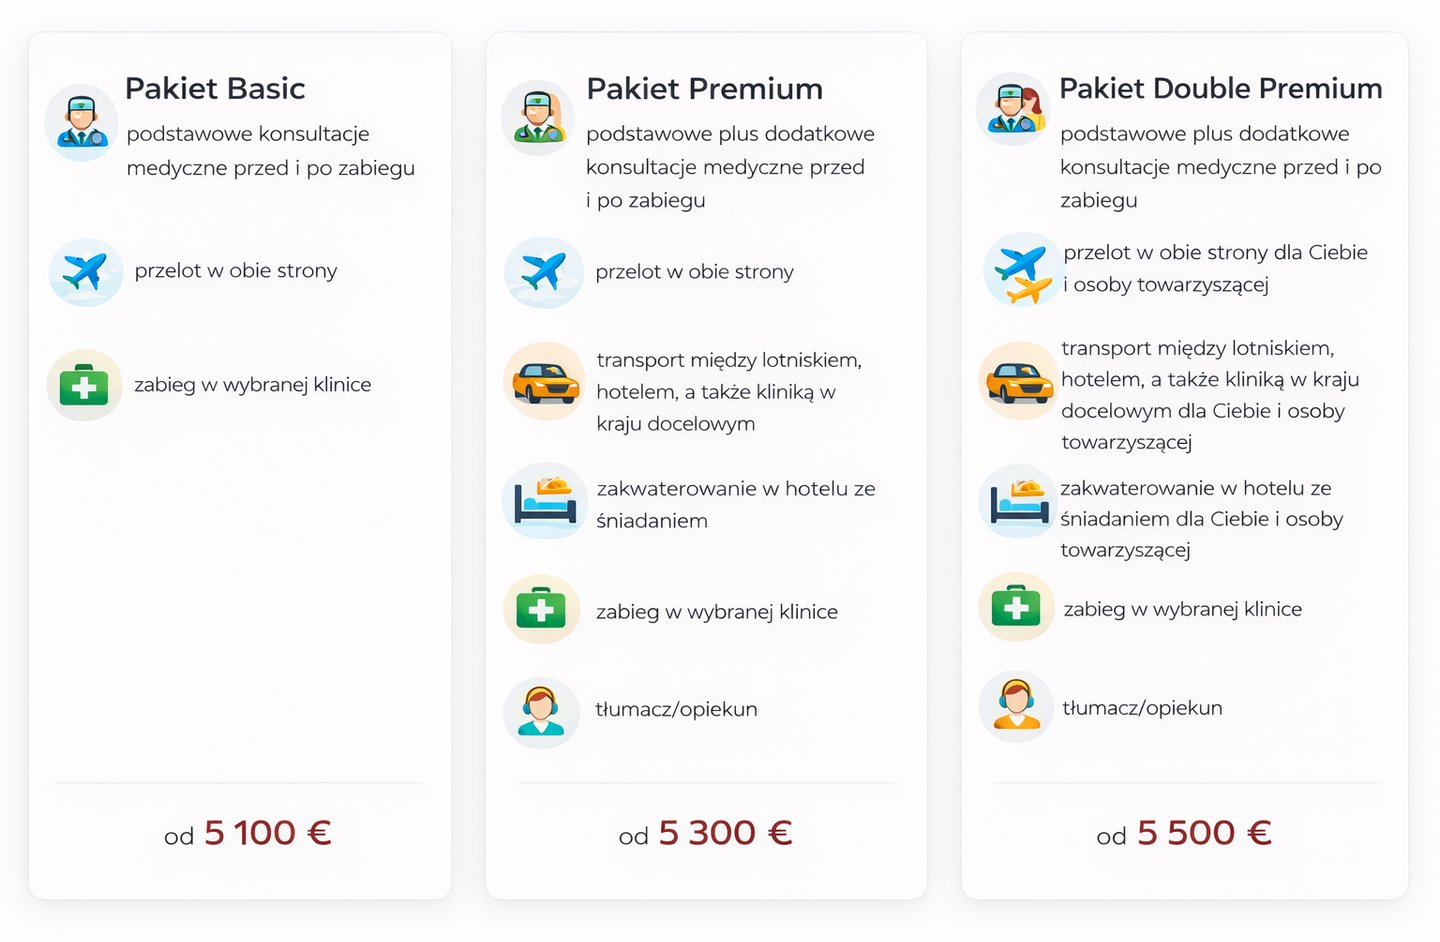Click the taxi icon in Pakiet Double Premium
The image size is (1440, 942).
(1018, 380)
